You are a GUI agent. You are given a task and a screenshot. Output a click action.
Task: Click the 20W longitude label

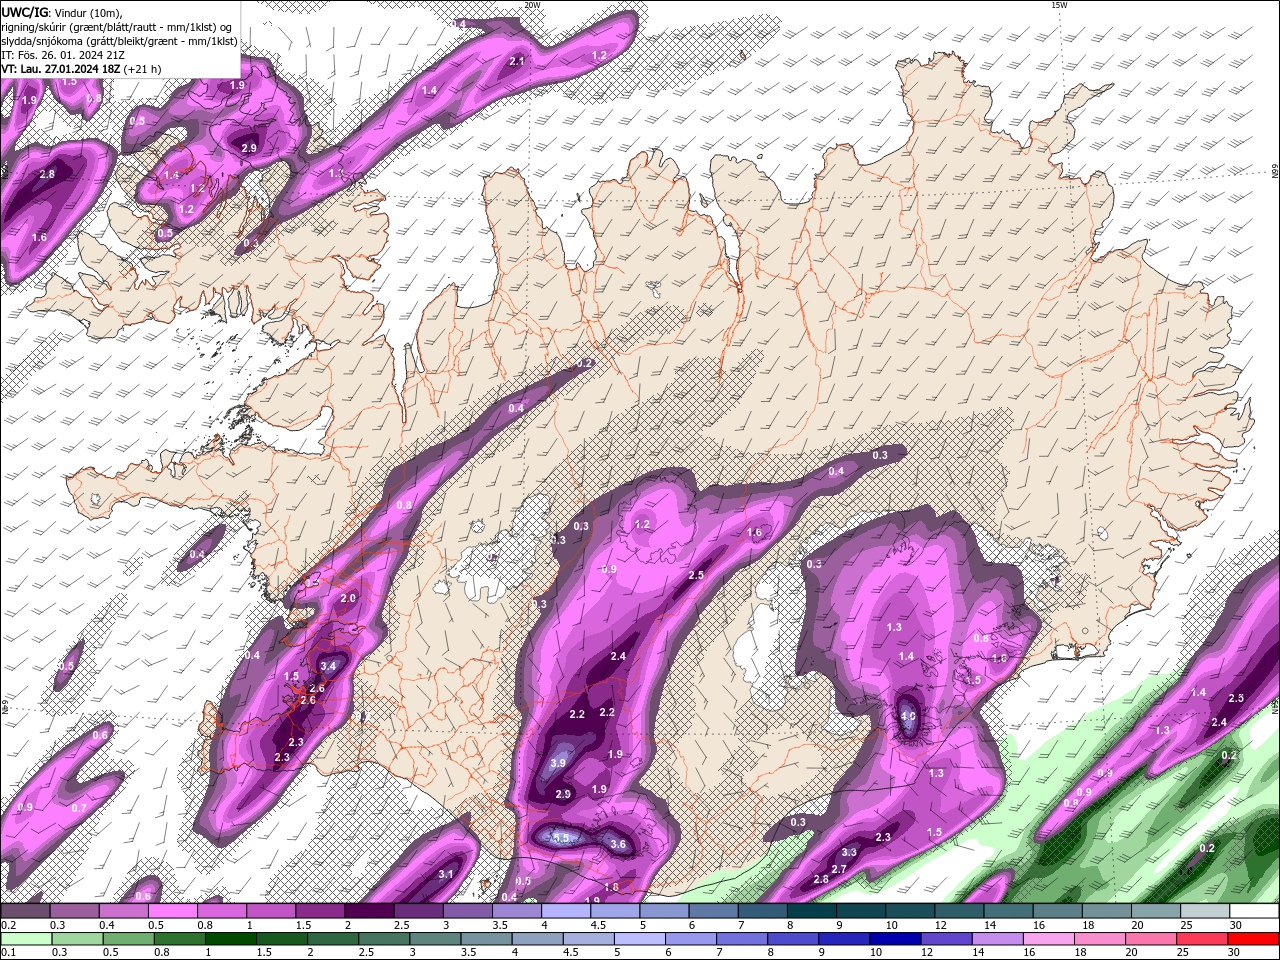[x=532, y=5]
